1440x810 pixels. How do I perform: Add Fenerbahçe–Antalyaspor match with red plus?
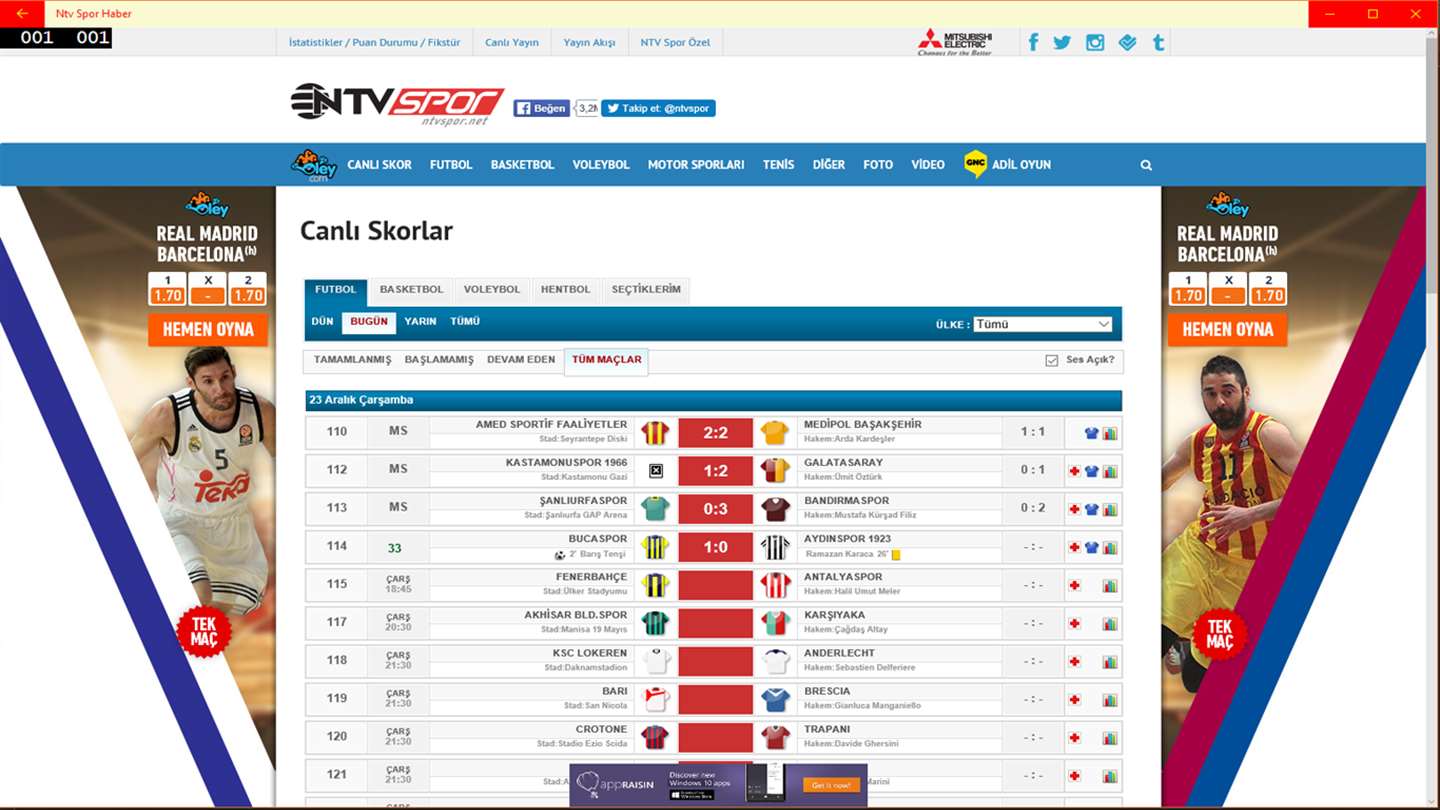tap(1074, 585)
